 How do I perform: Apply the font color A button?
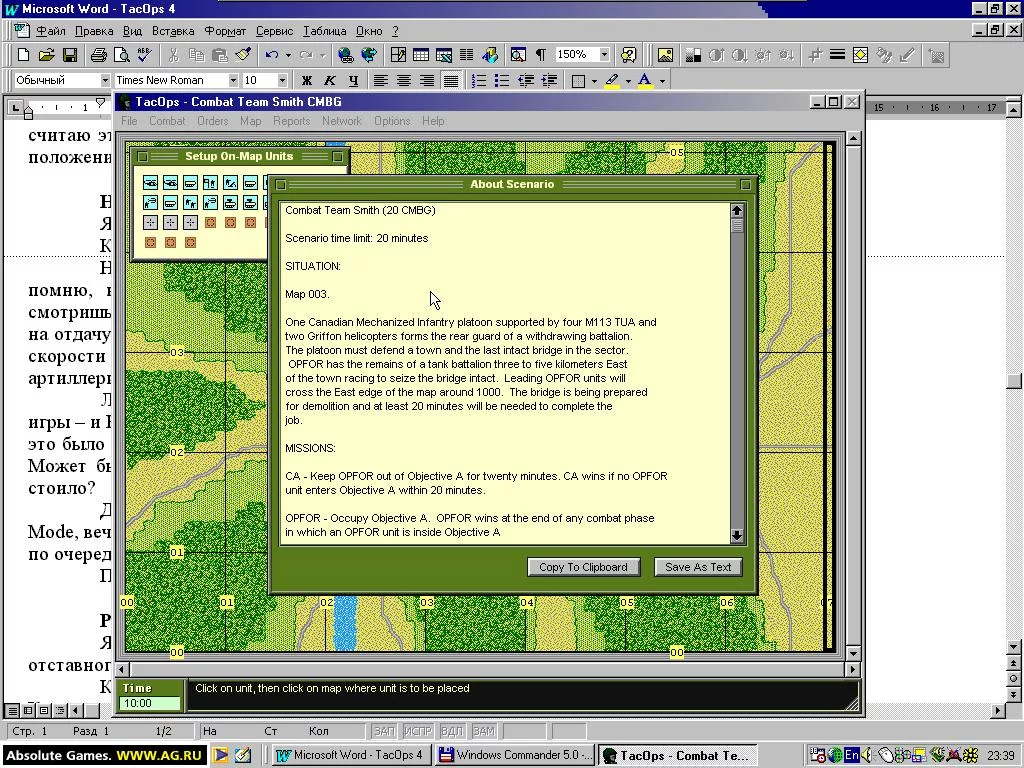(645, 81)
